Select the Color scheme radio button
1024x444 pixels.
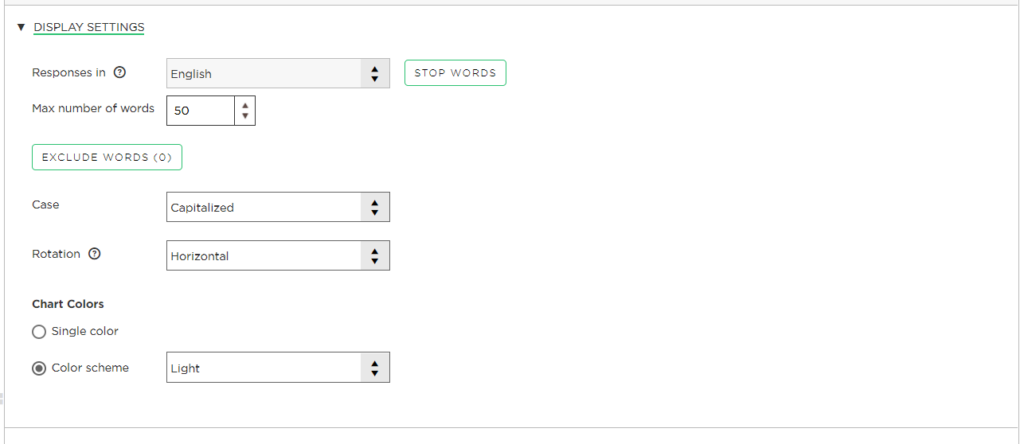[39, 368]
